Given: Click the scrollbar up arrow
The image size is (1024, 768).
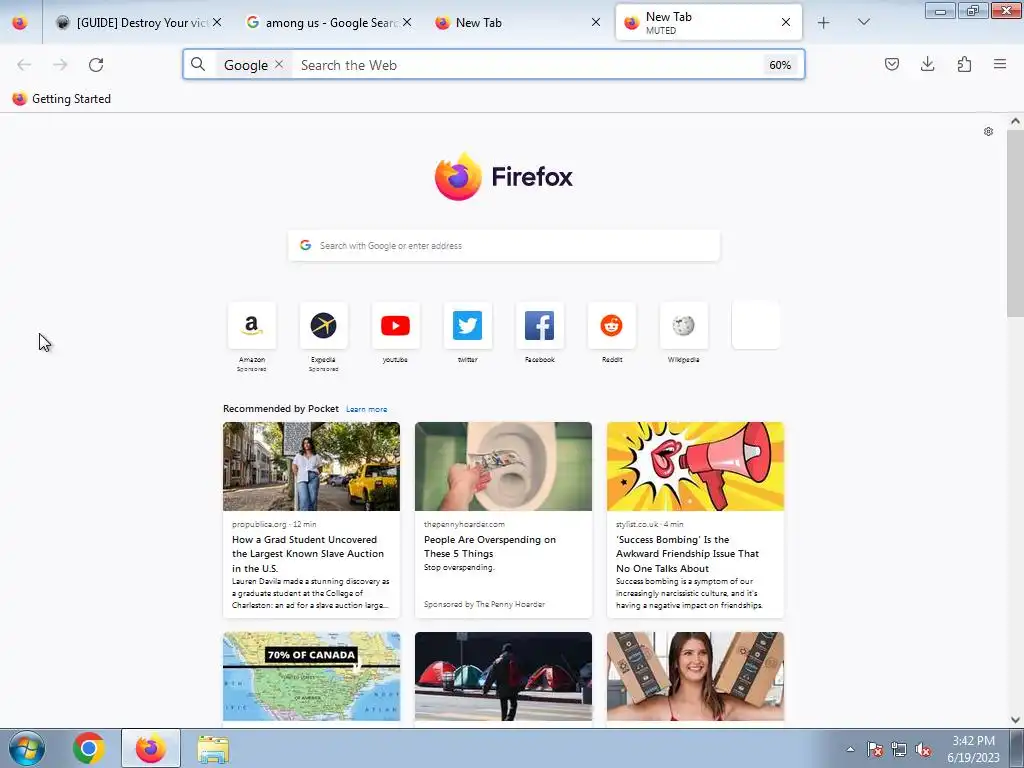Looking at the screenshot, I should (1015, 121).
